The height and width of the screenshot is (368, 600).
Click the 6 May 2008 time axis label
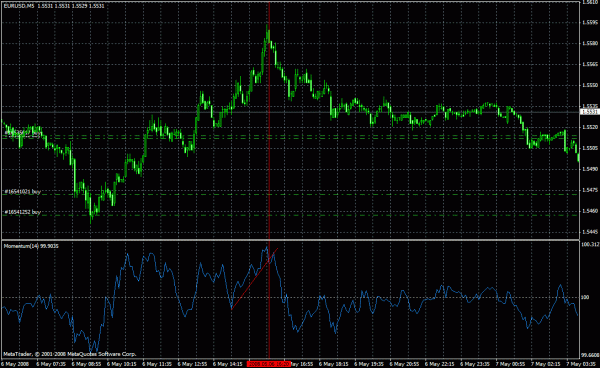pyautogui.click(x=15, y=364)
